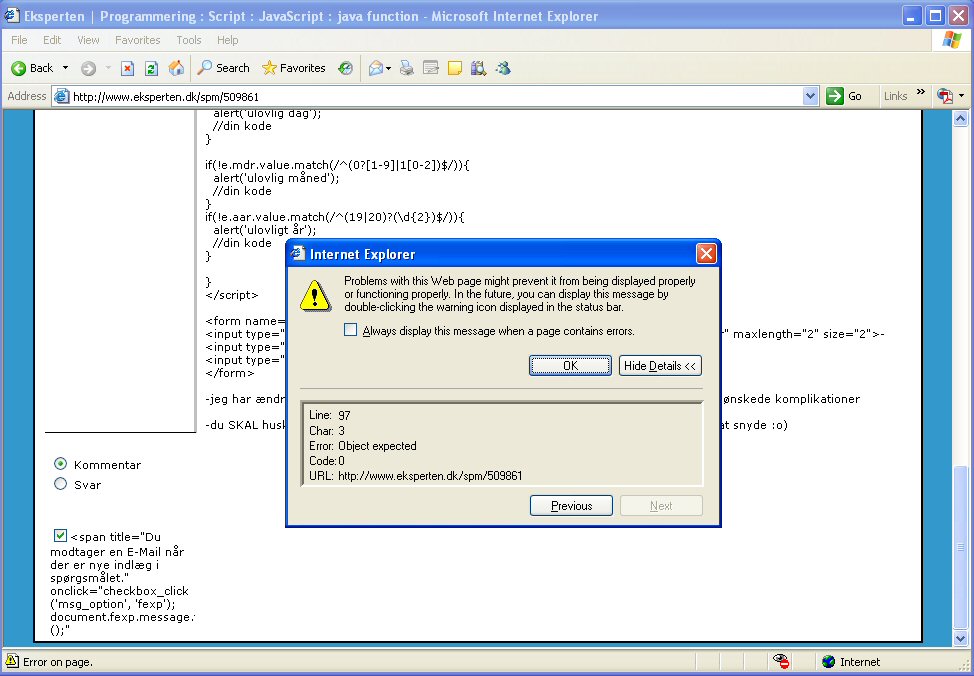Click the Previous error button
Image resolution: width=974 pixels, height=676 pixels.
(x=571, y=506)
